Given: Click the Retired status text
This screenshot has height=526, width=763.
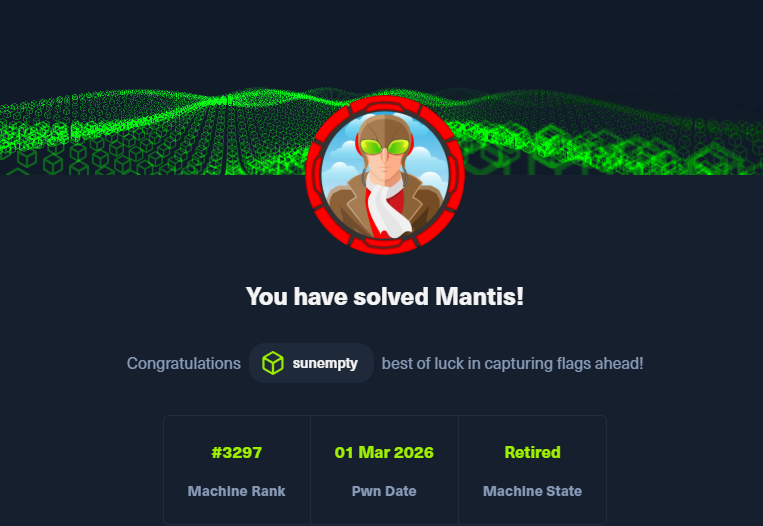Looking at the screenshot, I should [x=532, y=453].
